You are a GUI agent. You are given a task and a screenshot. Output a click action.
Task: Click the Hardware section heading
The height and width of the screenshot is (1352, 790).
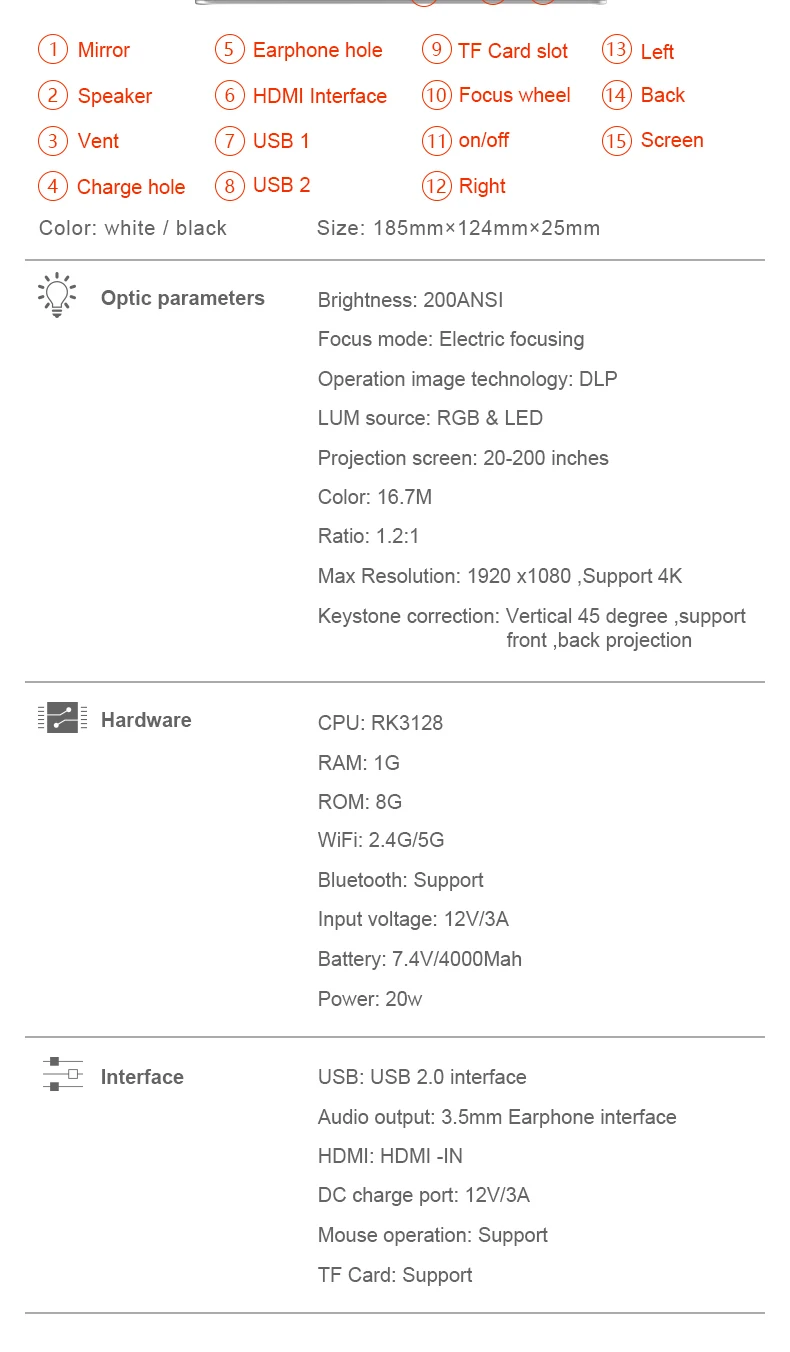[146, 720]
